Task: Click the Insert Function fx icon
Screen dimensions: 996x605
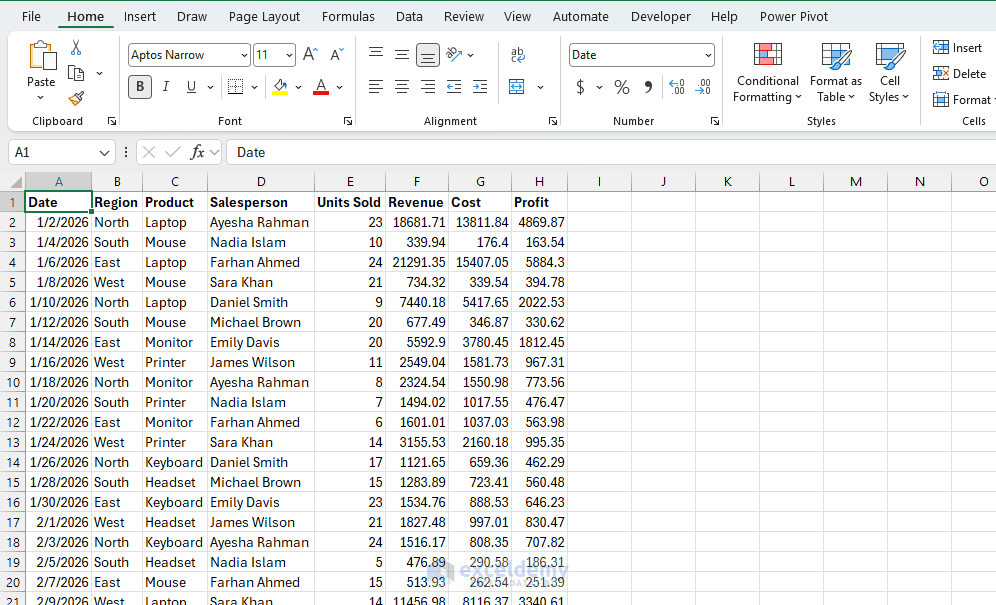Action: pyautogui.click(x=198, y=152)
